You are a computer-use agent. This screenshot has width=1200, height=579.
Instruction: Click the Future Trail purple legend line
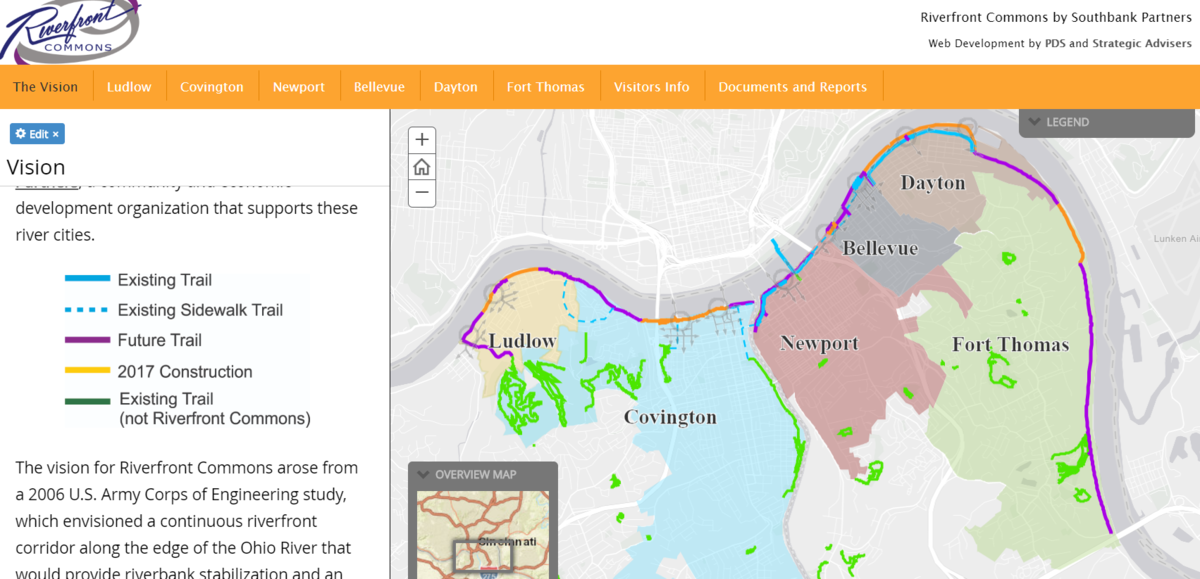pos(86,340)
